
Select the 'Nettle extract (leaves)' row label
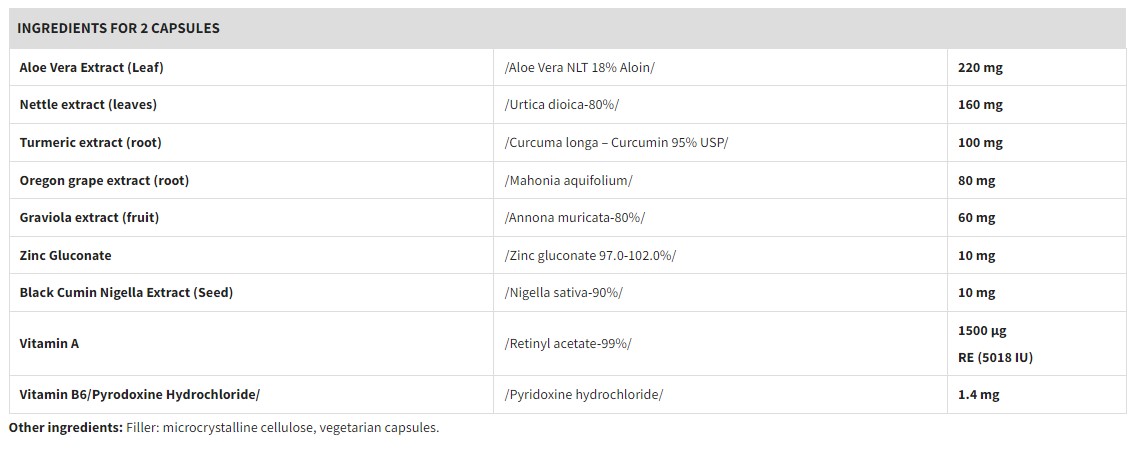[x=88, y=104]
